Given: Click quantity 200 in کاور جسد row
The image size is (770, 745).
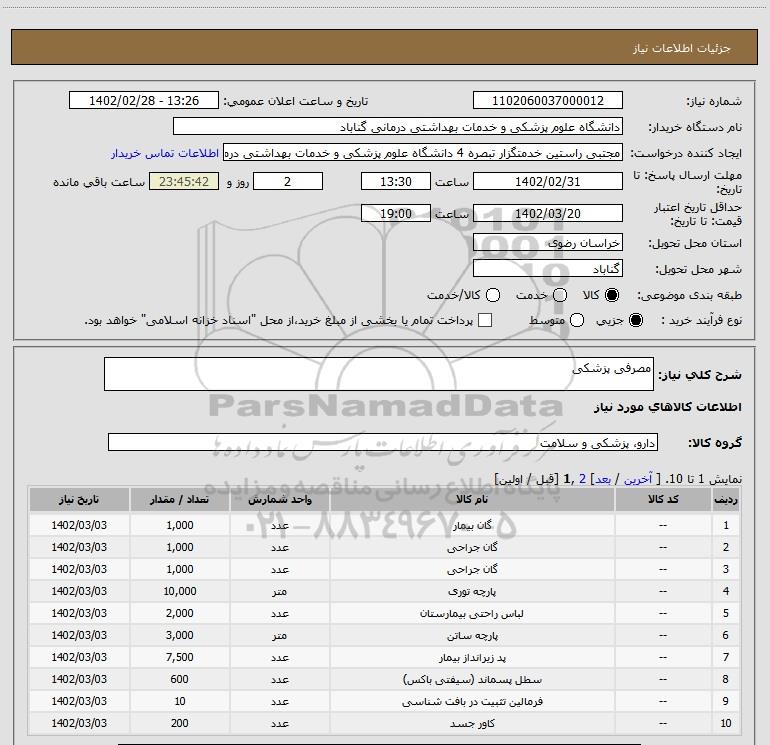Looking at the screenshot, I should coord(180,723).
